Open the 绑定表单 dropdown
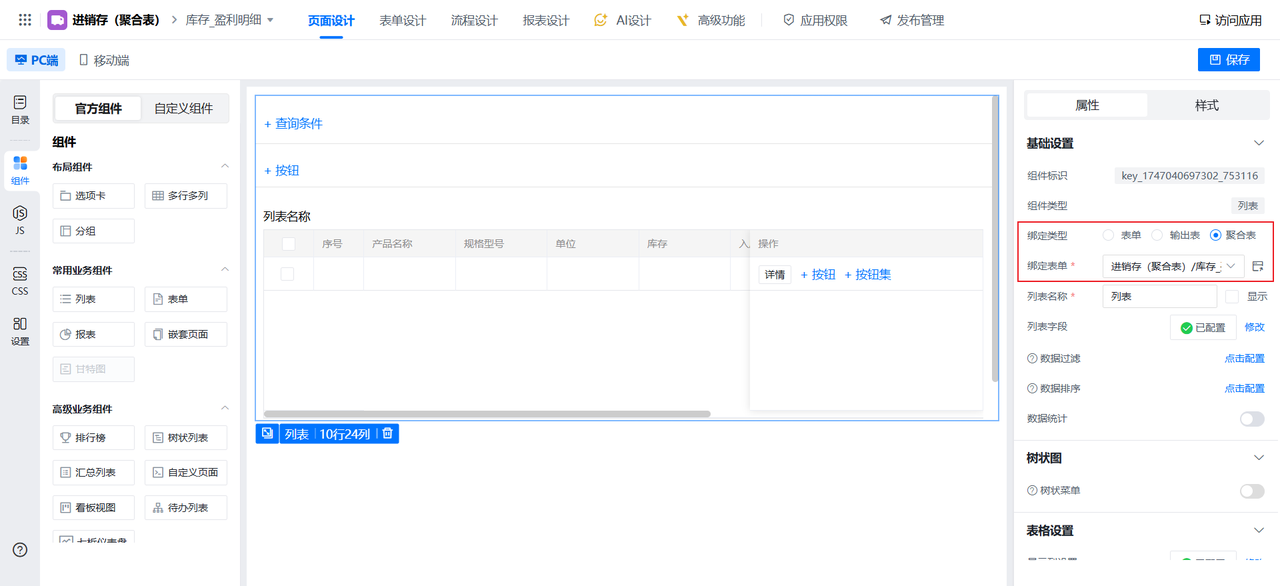This screenshot has height=586, width=1280. coord(1172,266)
